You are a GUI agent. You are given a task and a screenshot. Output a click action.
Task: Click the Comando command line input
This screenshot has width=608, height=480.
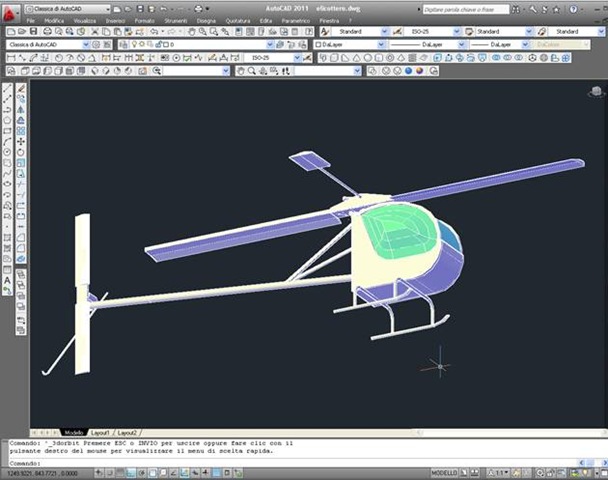300,463
